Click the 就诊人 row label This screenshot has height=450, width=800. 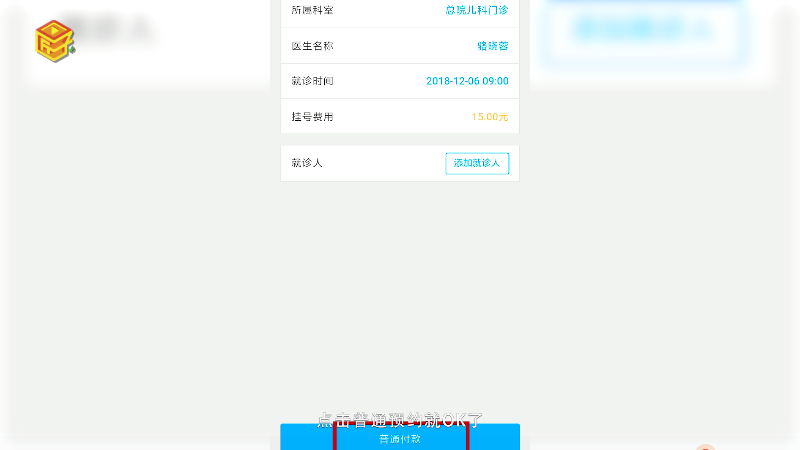click(307, 163)
